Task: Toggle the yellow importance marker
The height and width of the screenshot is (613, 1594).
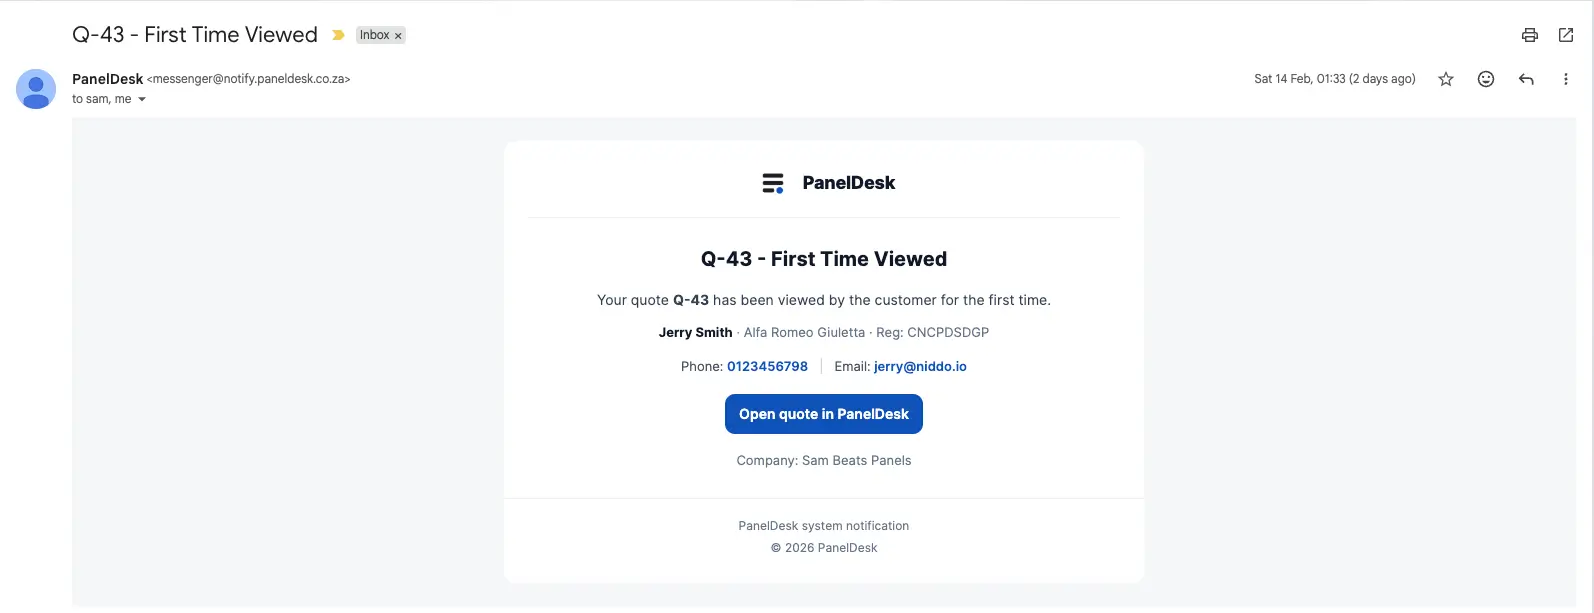Action: pos(338,35)
